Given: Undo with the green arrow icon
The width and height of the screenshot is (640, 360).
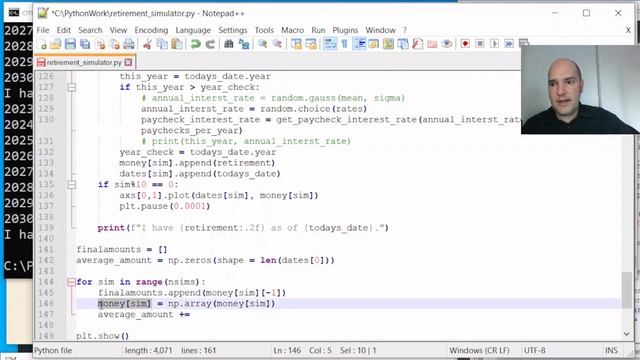Looking at the screenshot, I should point(196,44).
